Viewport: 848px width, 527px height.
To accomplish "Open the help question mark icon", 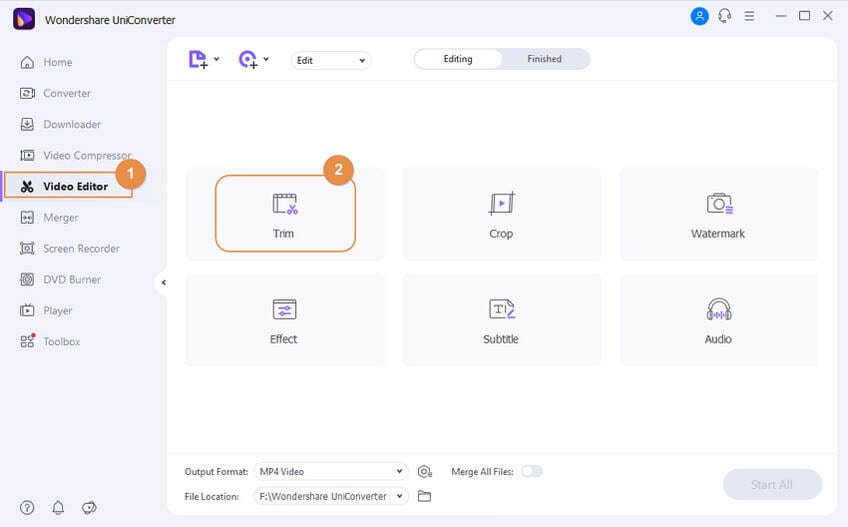I will coord(27,508).
